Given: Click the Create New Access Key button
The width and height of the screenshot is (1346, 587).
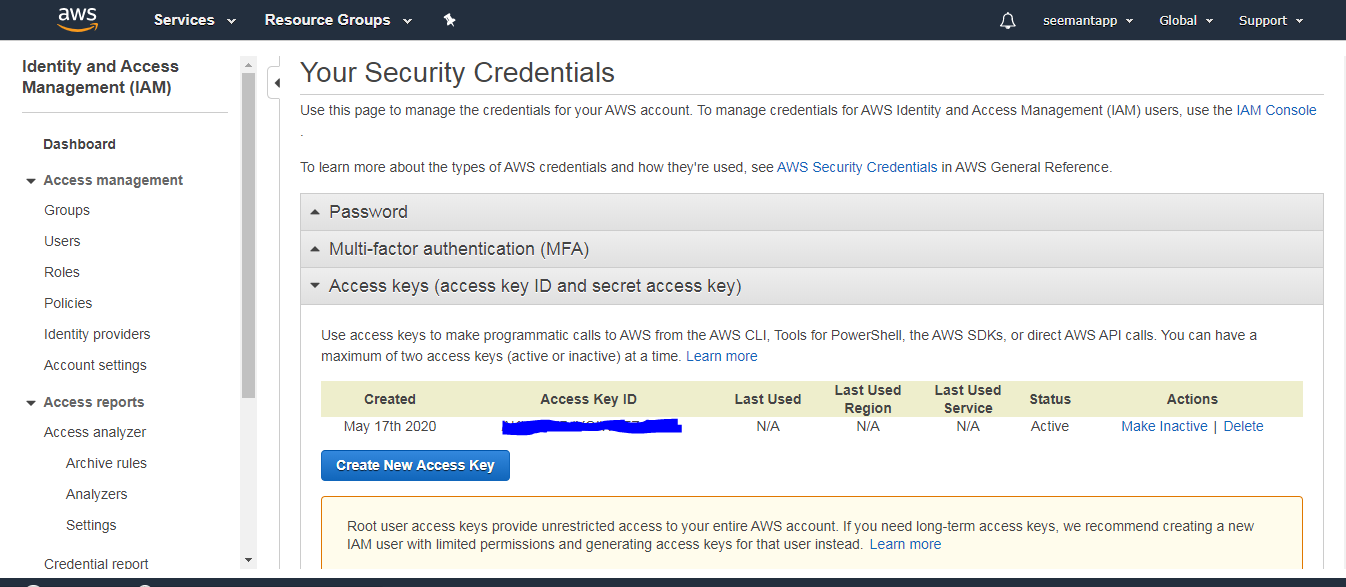Looking at the screenshot, I should (x=415, y=465).
